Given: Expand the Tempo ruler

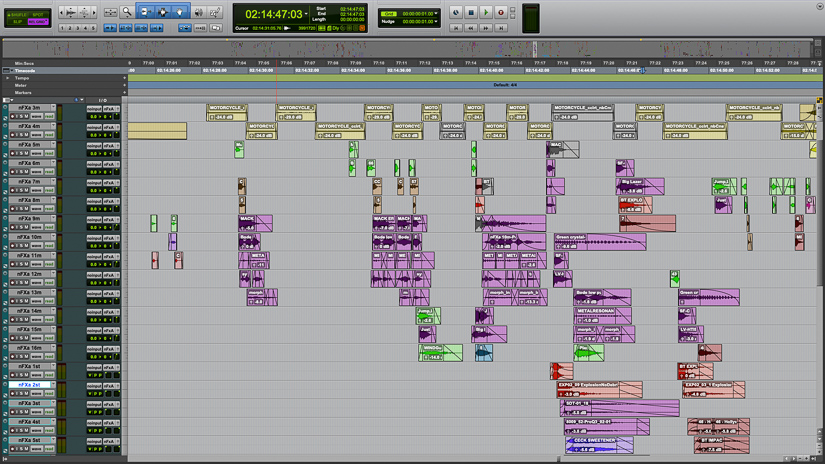Looking at the screenshot, I should pos(5,78).
